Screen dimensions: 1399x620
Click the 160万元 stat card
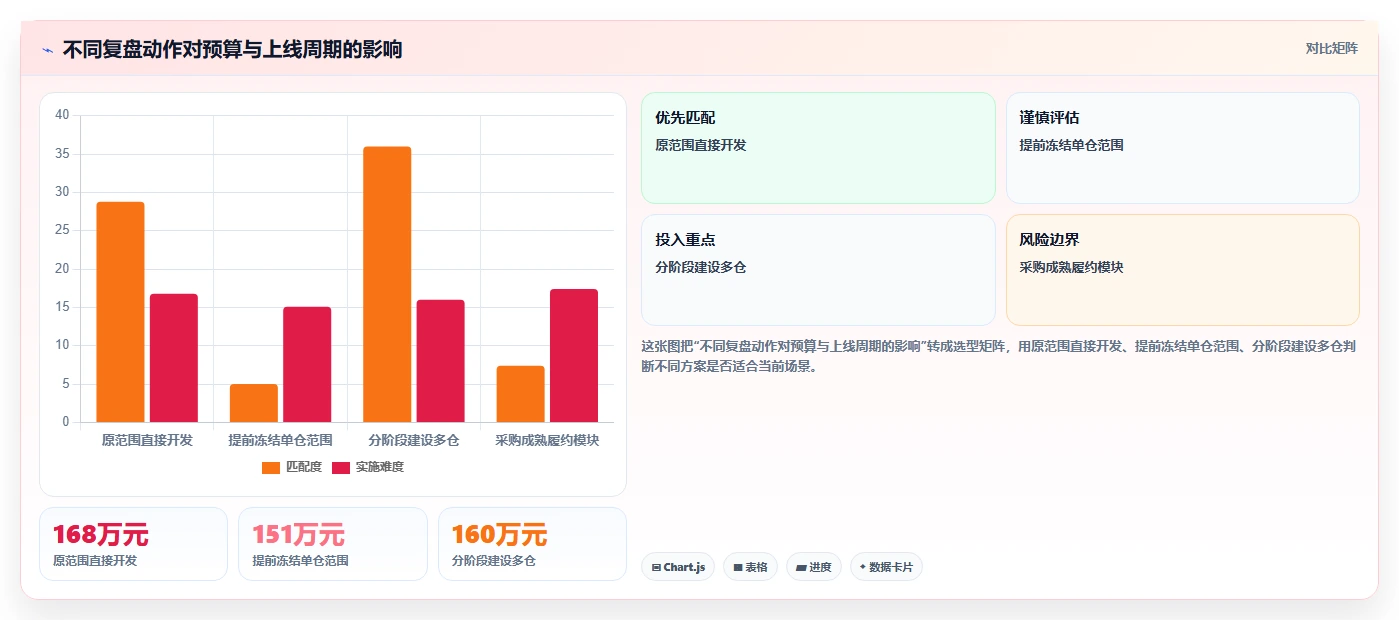(532, 544)
